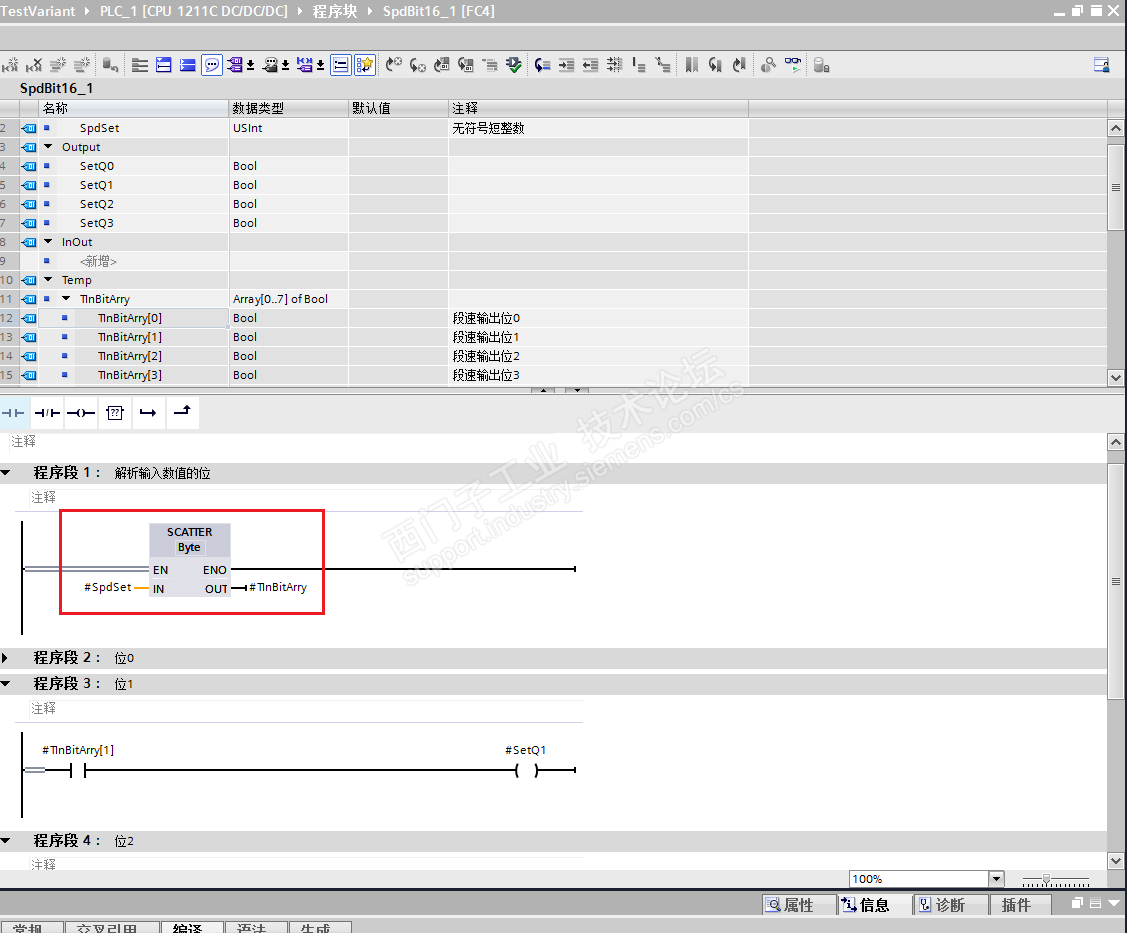Screen dimensions: 1127x933
Task: Click the indent text toolbar icon
Action: [566, 65]
